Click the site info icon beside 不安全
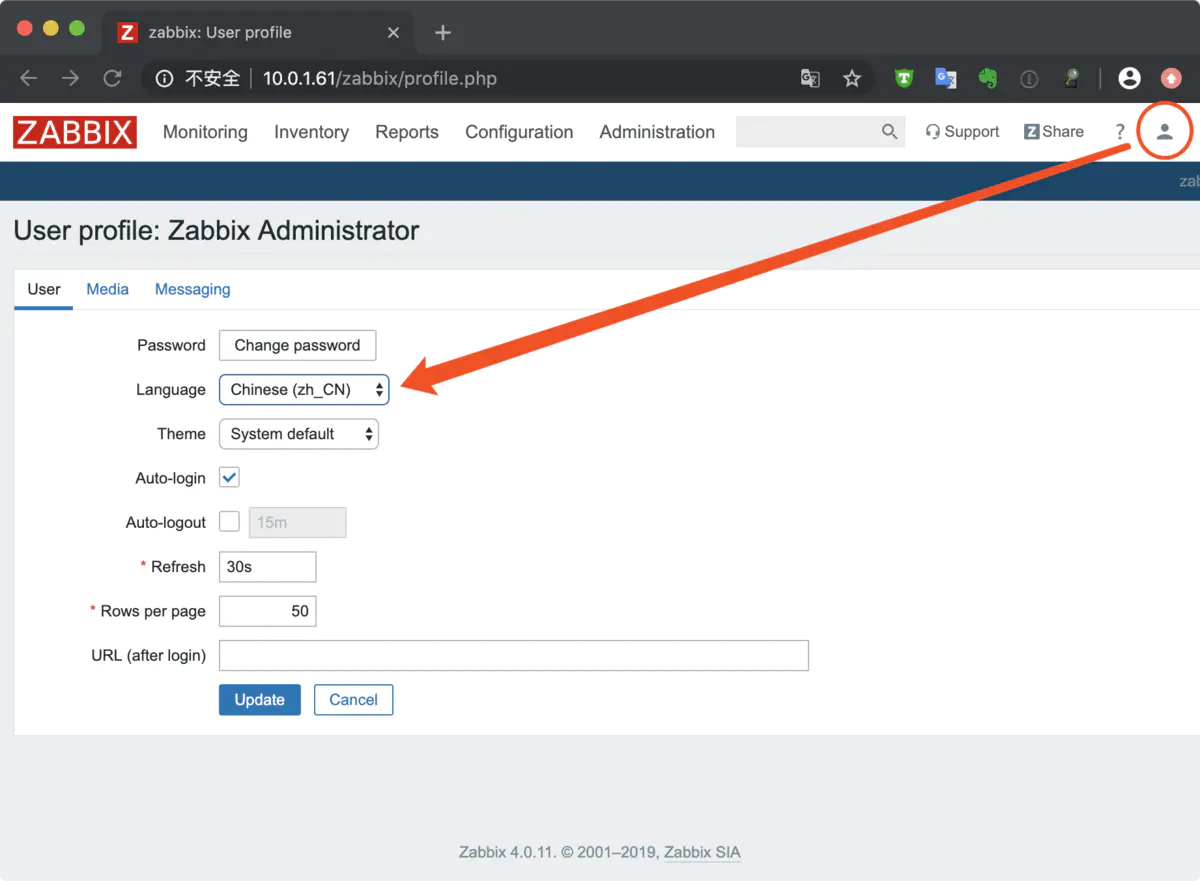1200x881 pixels. (165, 78)
